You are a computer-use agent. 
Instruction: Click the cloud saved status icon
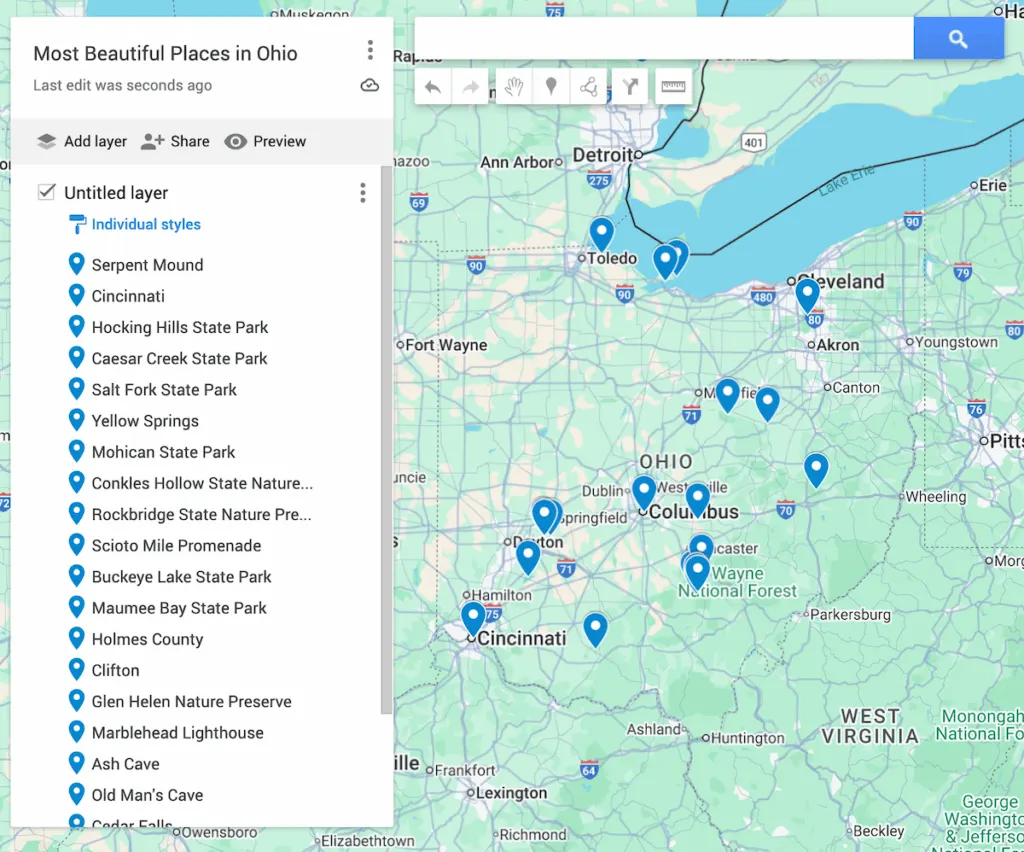(370, 86)
